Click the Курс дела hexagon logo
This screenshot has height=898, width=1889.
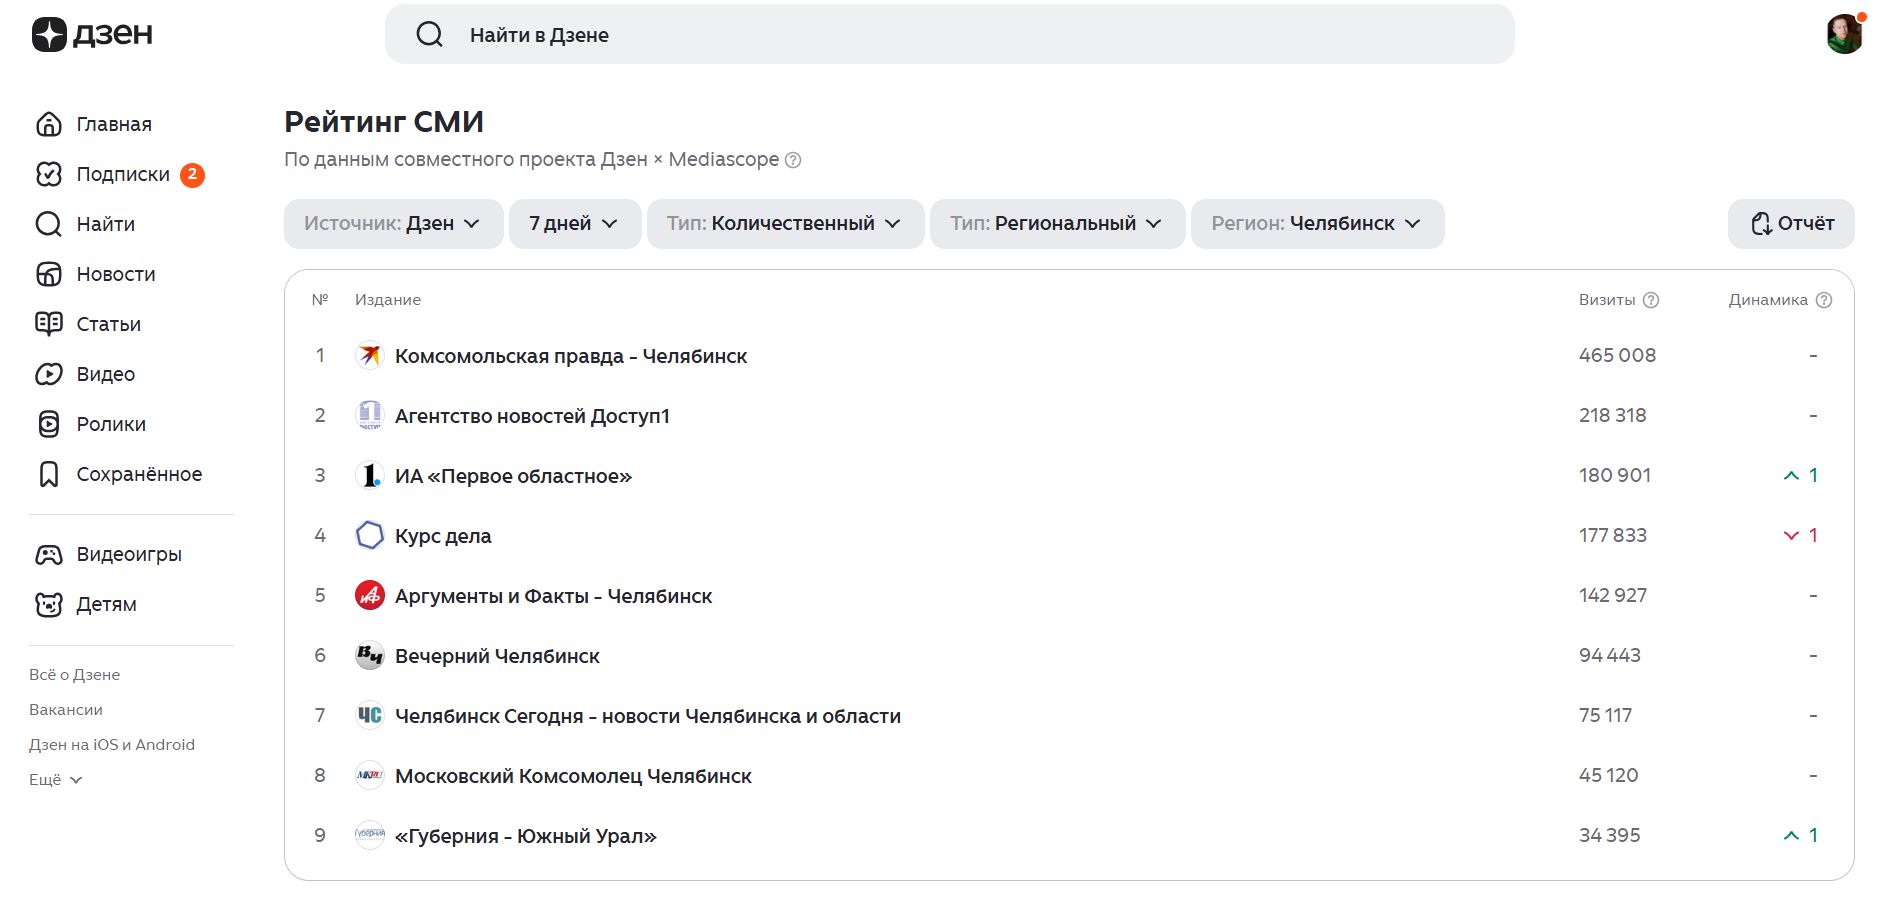(x=370, y=536)
